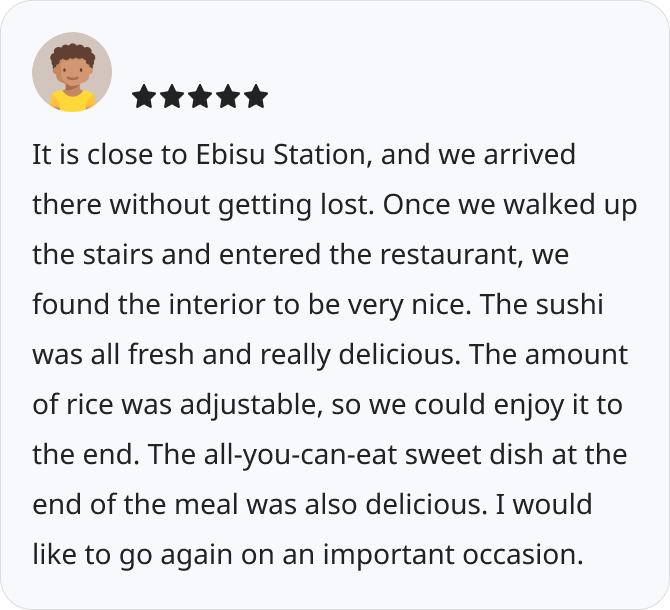Select the fifth and last rating star

point(256,97)
